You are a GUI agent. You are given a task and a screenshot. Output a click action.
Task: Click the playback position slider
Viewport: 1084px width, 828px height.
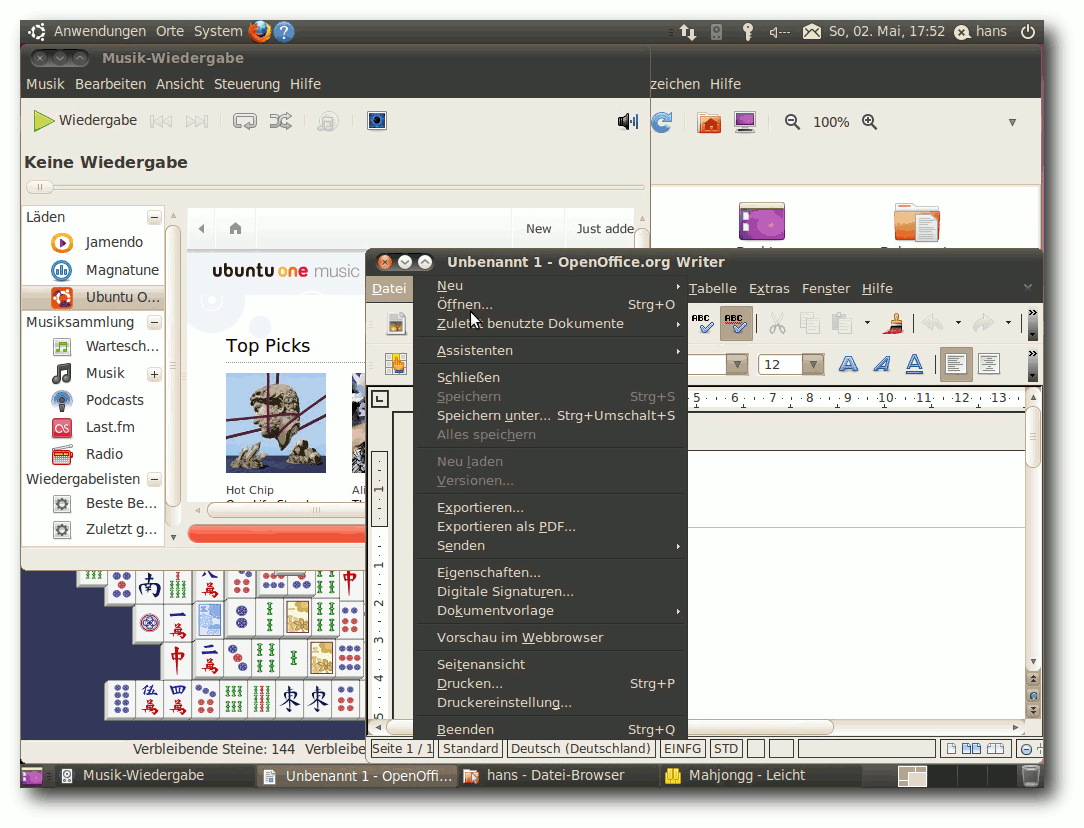40,187
